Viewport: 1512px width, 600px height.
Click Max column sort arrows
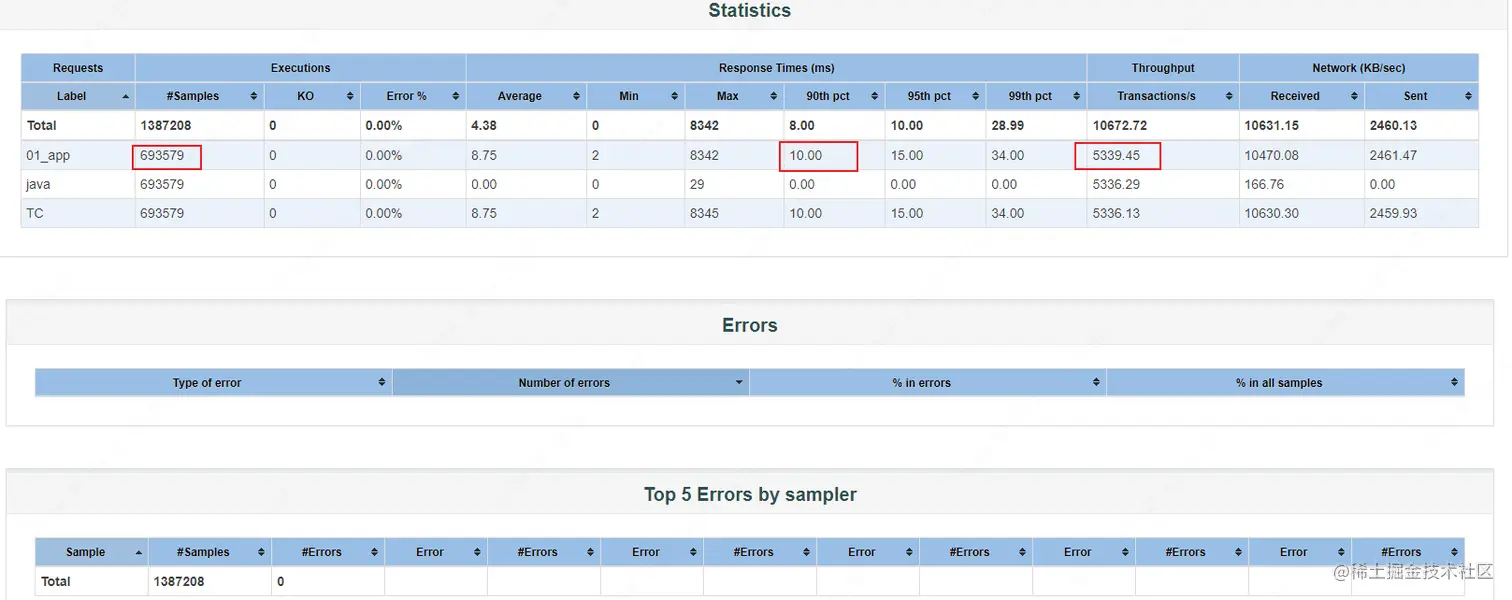[774, 96]
